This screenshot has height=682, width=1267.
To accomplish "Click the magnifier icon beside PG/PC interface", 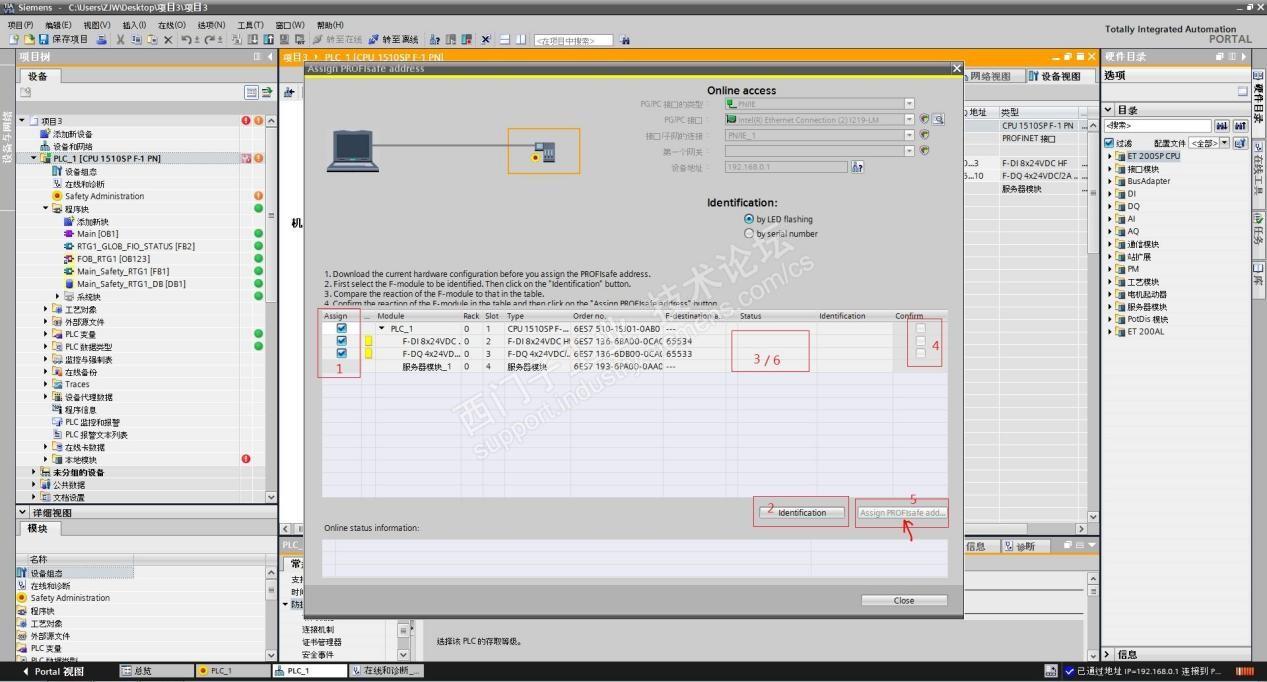I will click(939, 120).
